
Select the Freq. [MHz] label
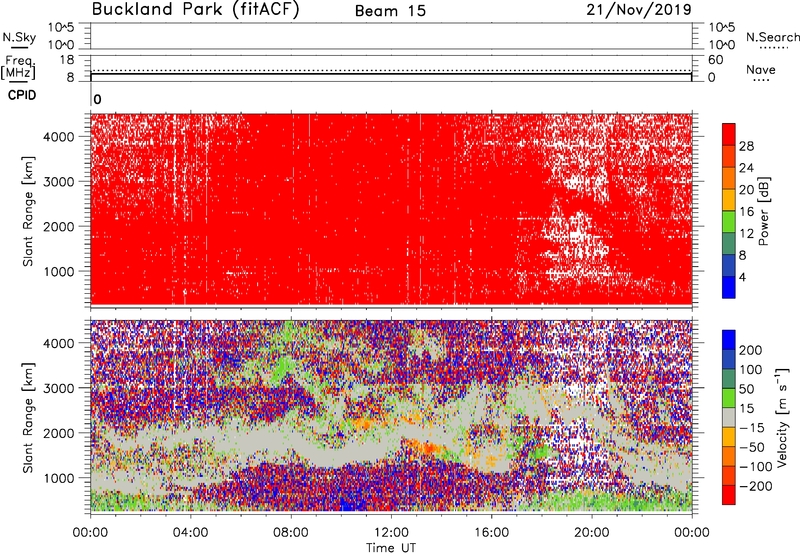[x=18, y=67]
